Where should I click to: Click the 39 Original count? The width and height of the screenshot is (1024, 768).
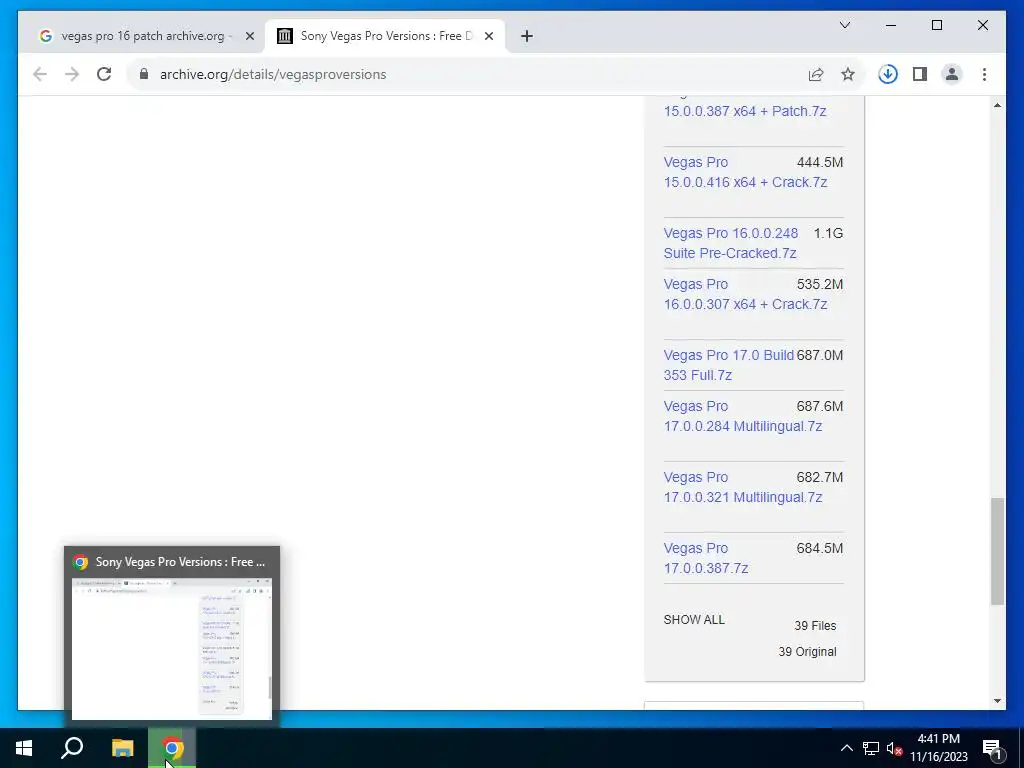pos(807,652)
